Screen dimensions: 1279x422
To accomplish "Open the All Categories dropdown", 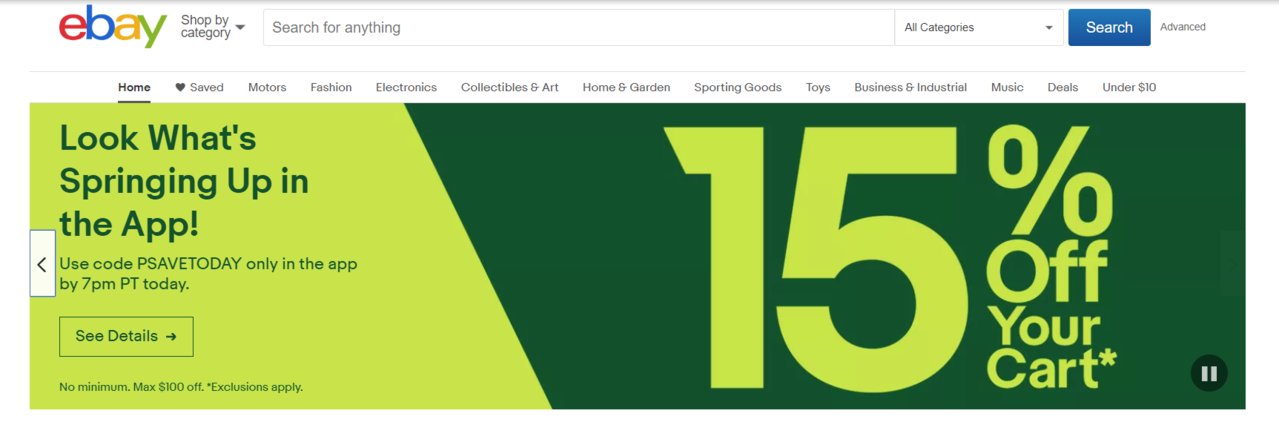I will pyautogui.click(x=979, y=28).
